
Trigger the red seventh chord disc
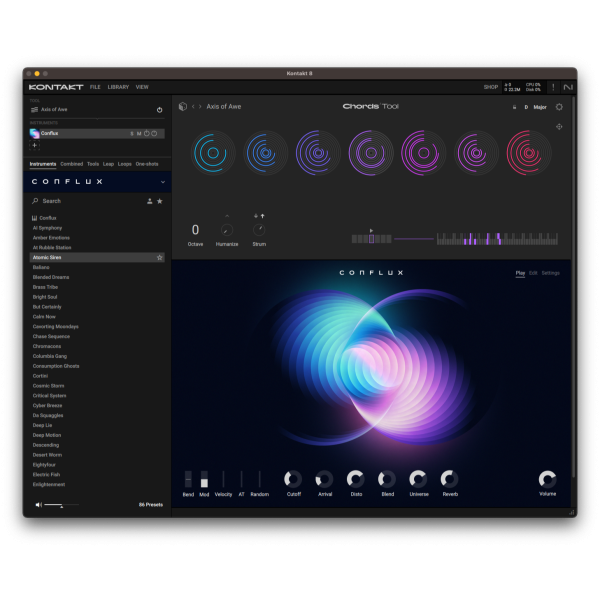click(x=529, y=153)
